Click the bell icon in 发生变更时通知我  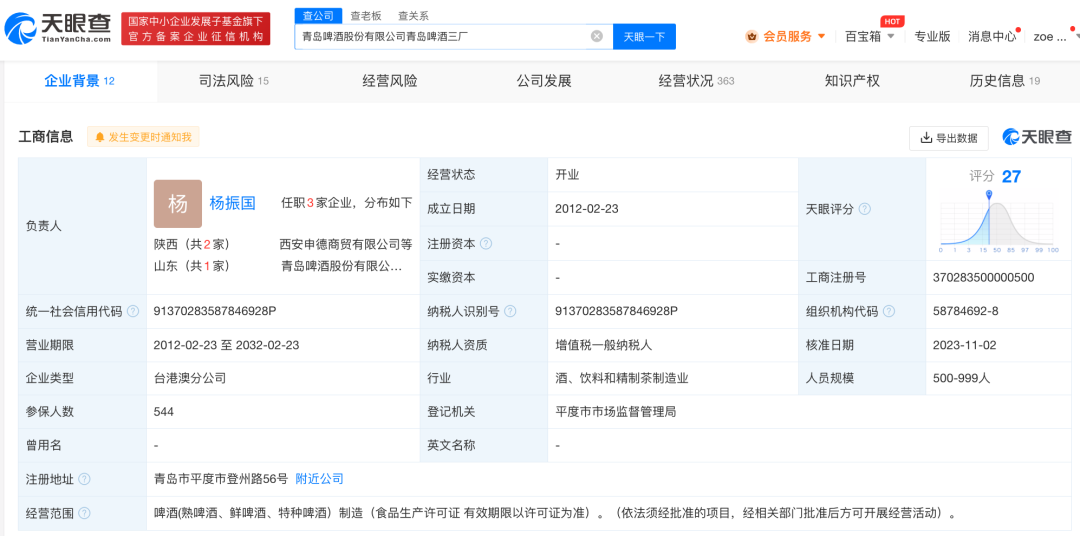coord(100,137)
